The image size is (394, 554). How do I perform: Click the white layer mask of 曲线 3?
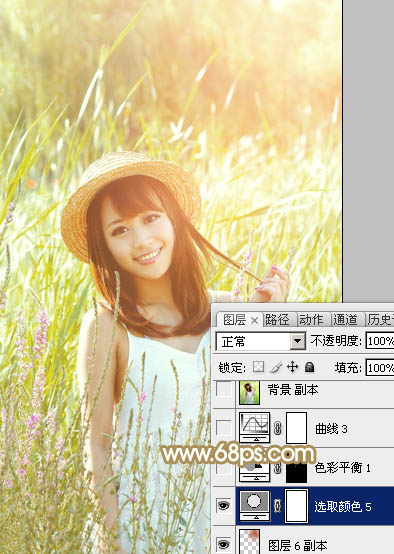point(296,428)
